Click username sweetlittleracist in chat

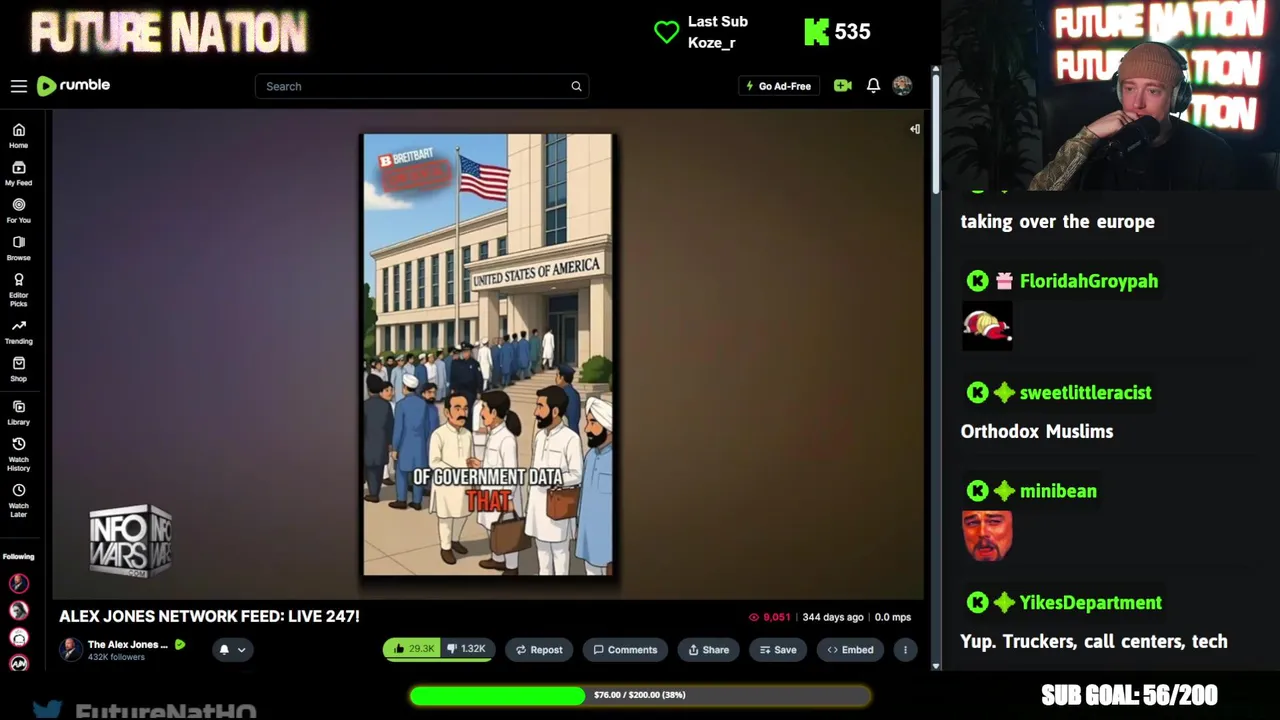pos(1085,393)
